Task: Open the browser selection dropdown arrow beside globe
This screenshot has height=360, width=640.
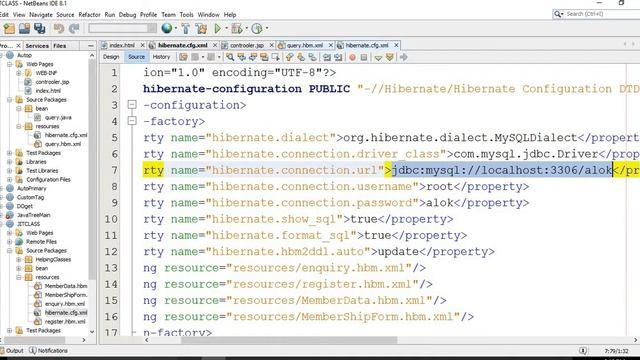Action: (x=176, y=29)
